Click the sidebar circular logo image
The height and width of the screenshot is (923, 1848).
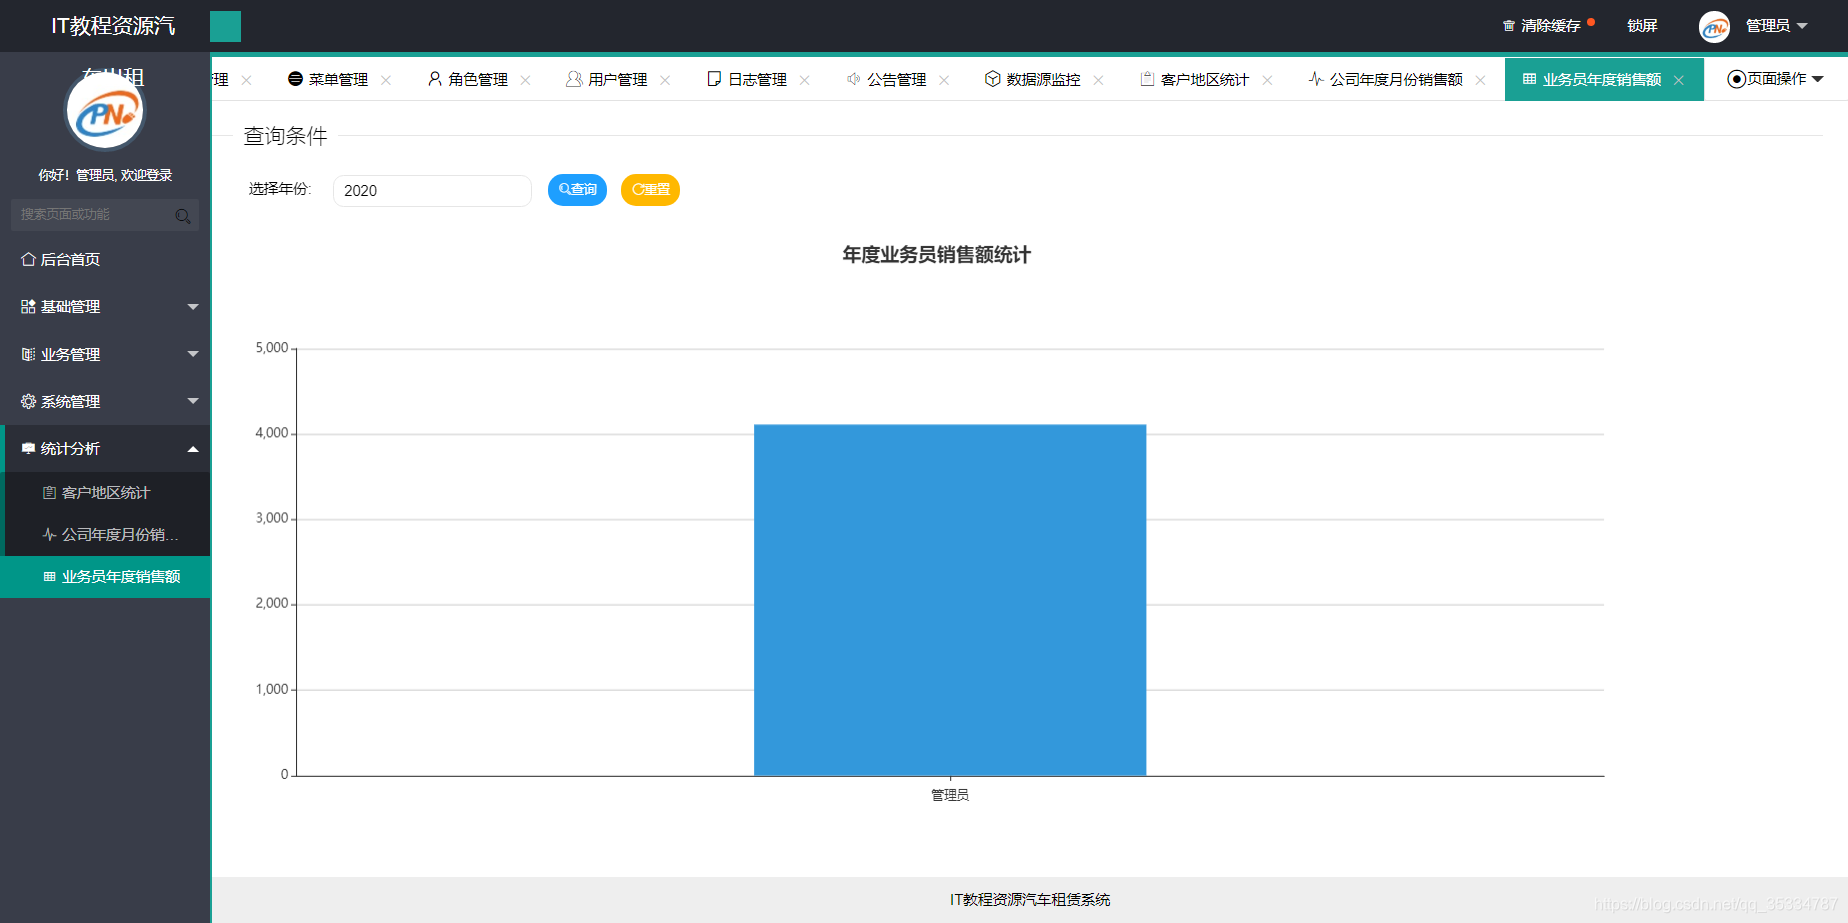click(x=105, y=111)
